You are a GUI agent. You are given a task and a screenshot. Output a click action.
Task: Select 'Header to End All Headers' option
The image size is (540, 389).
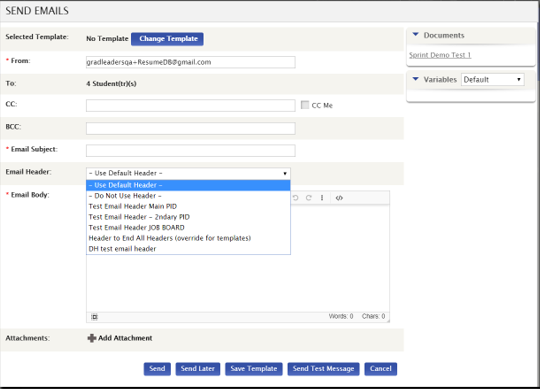[188, 238]
